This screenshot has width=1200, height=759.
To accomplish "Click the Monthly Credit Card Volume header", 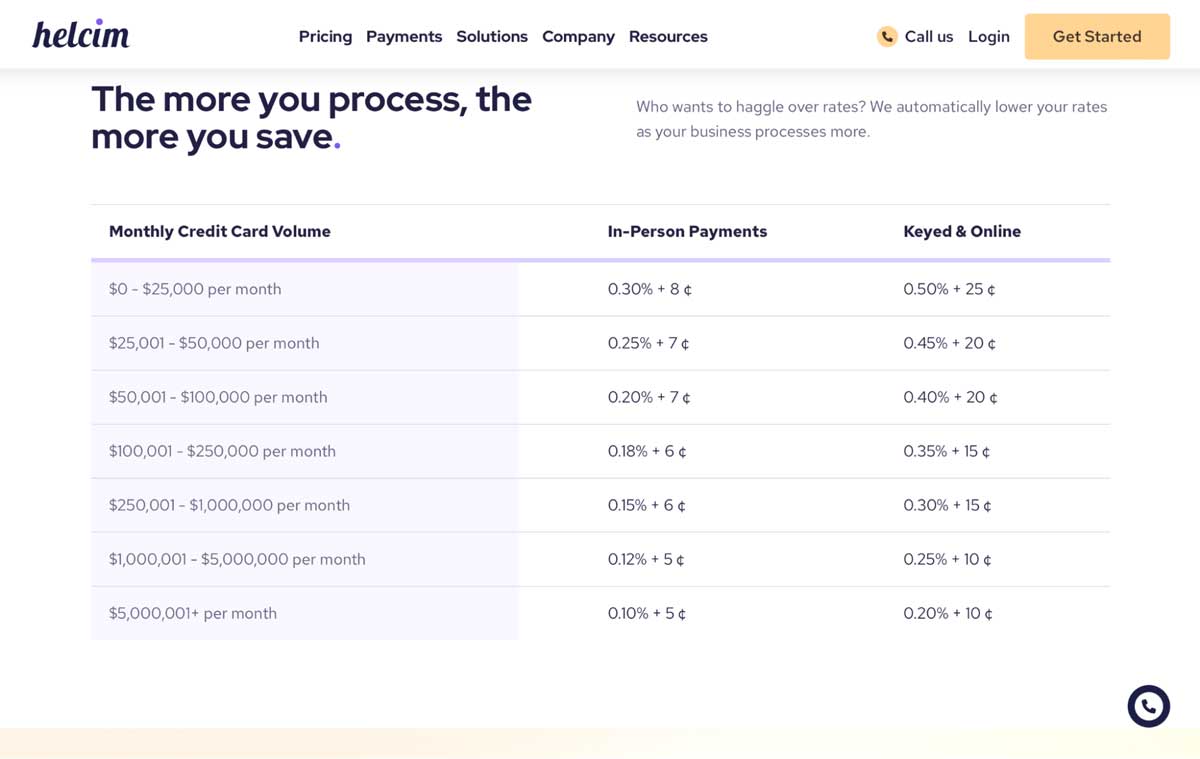I will pyautogui.click(x=220, y=231).
